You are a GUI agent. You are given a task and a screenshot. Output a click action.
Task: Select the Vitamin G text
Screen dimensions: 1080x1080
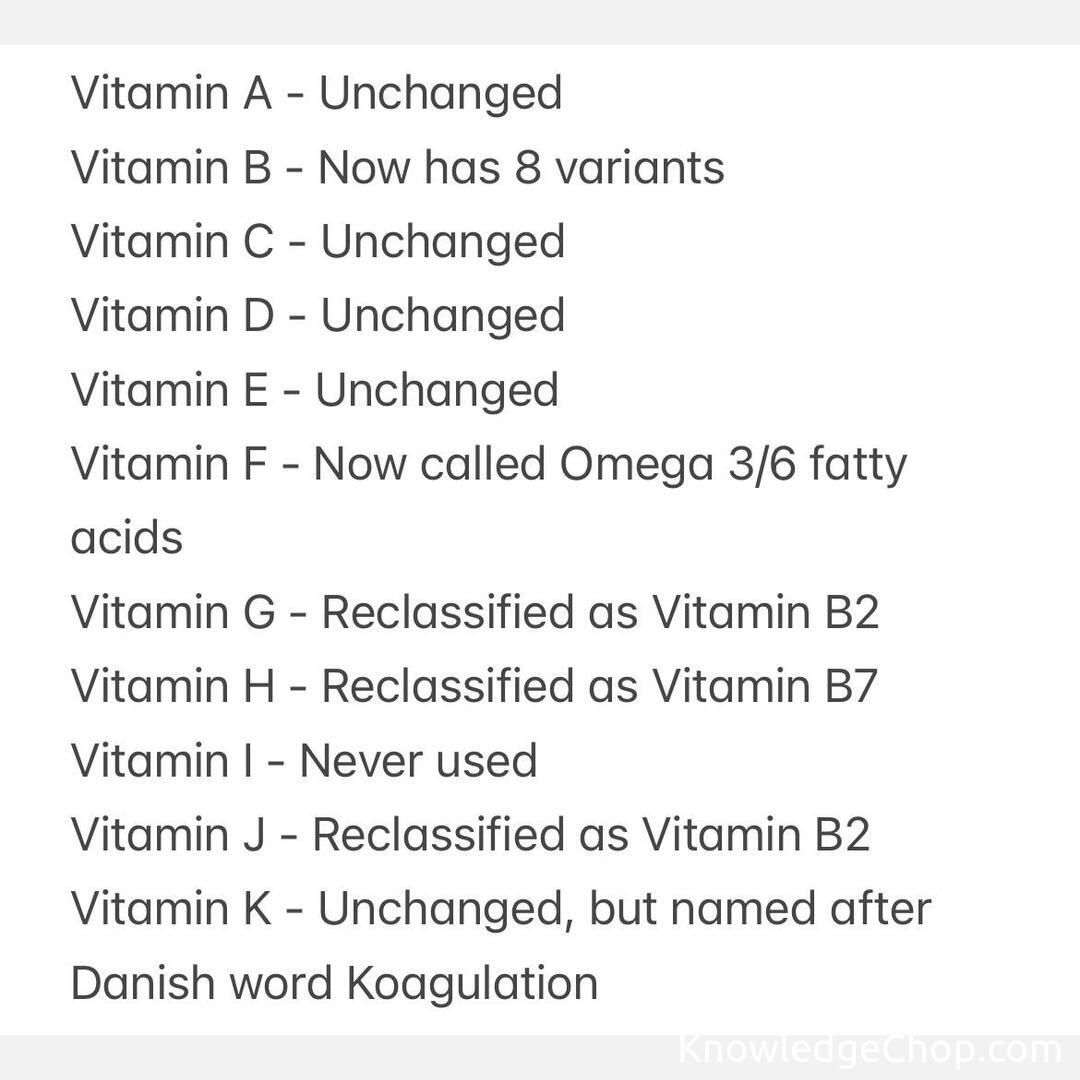(172, 612)
